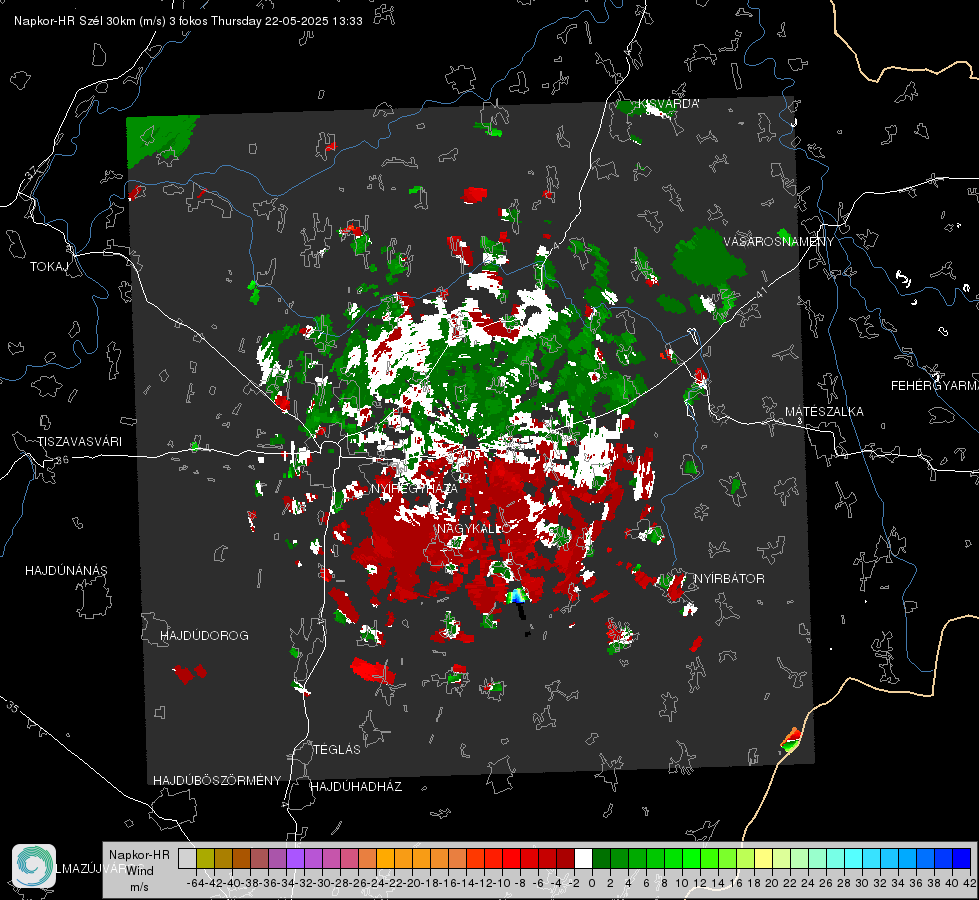Pick the gray swatch at the legend's left end
Viewport: 979px width, 900px height.
187,858
